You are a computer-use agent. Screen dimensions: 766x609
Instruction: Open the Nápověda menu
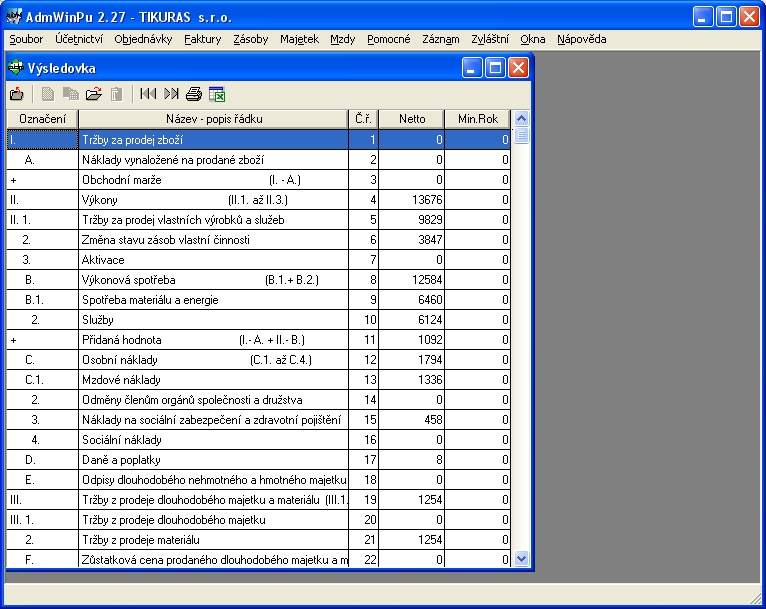pos(581,39)
